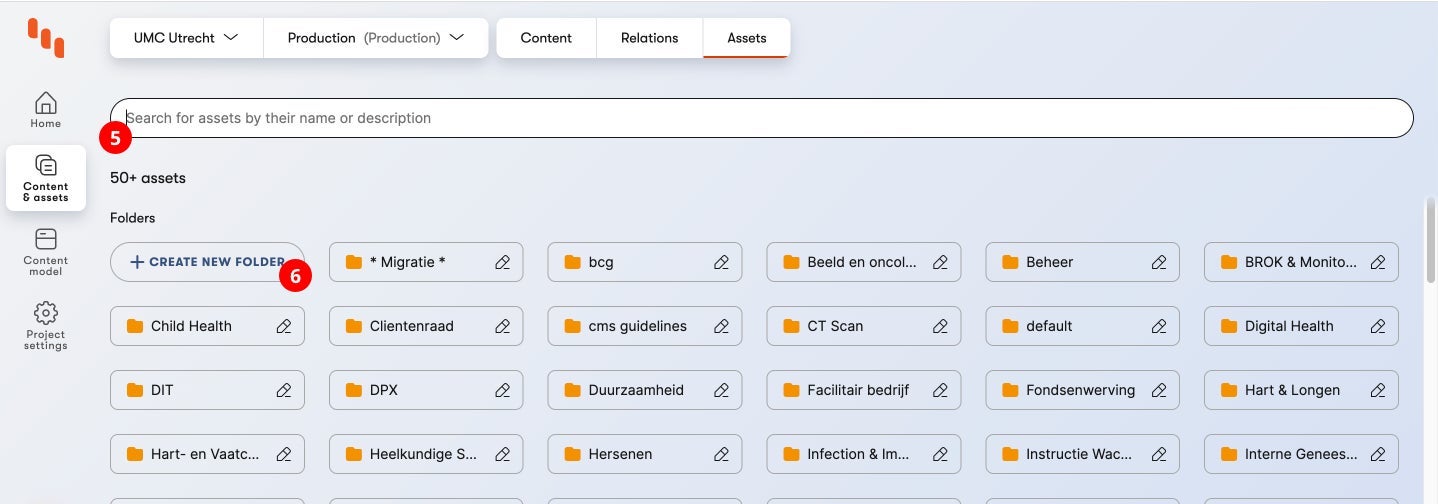The height and width of the screenshot is (504, 1438).
Task: Open Home from the sidebar
Action: (x=45, y=110)
